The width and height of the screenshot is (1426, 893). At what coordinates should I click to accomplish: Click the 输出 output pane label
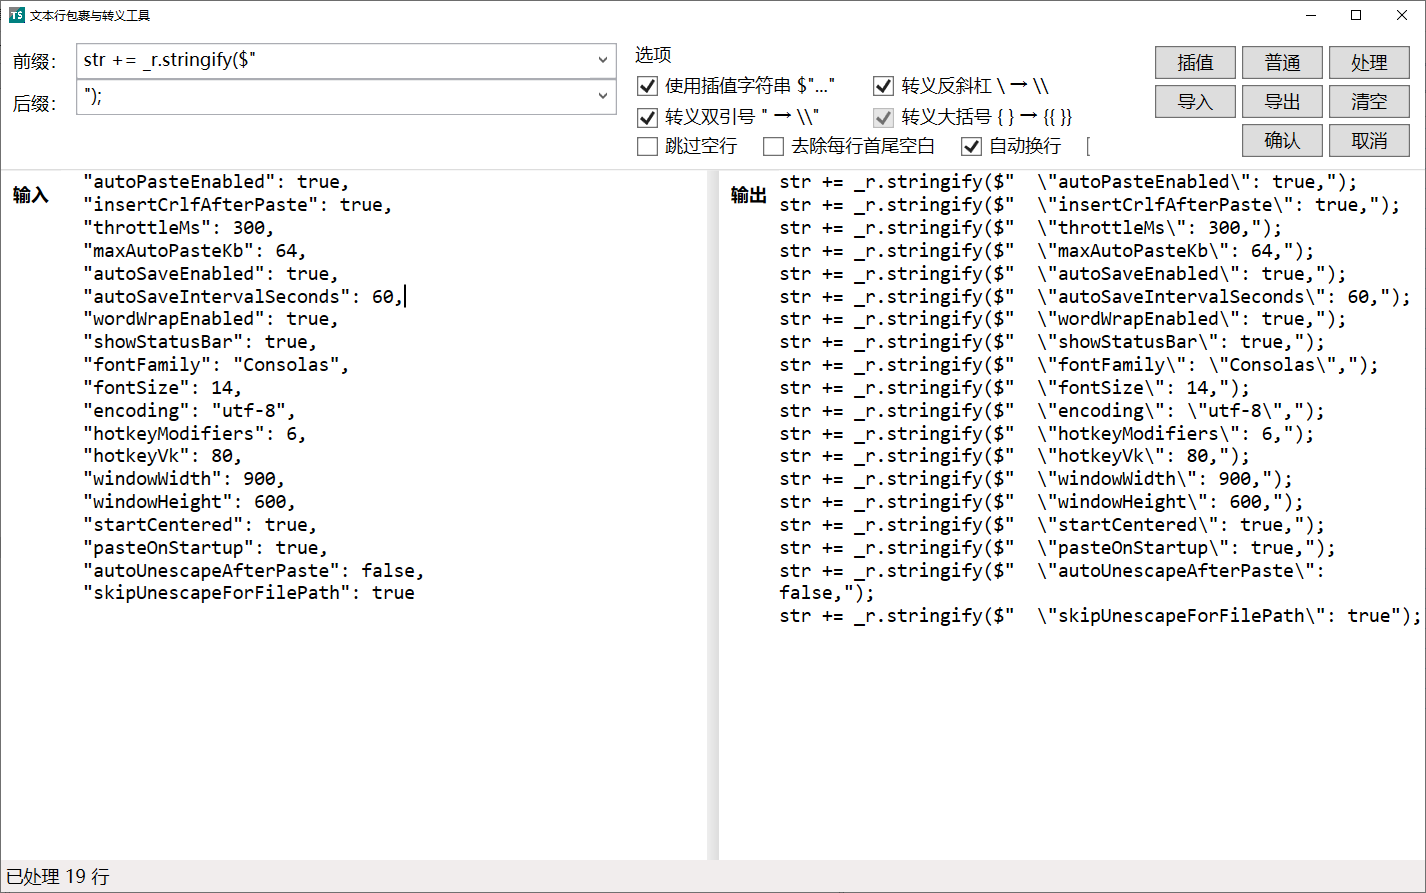748,195
